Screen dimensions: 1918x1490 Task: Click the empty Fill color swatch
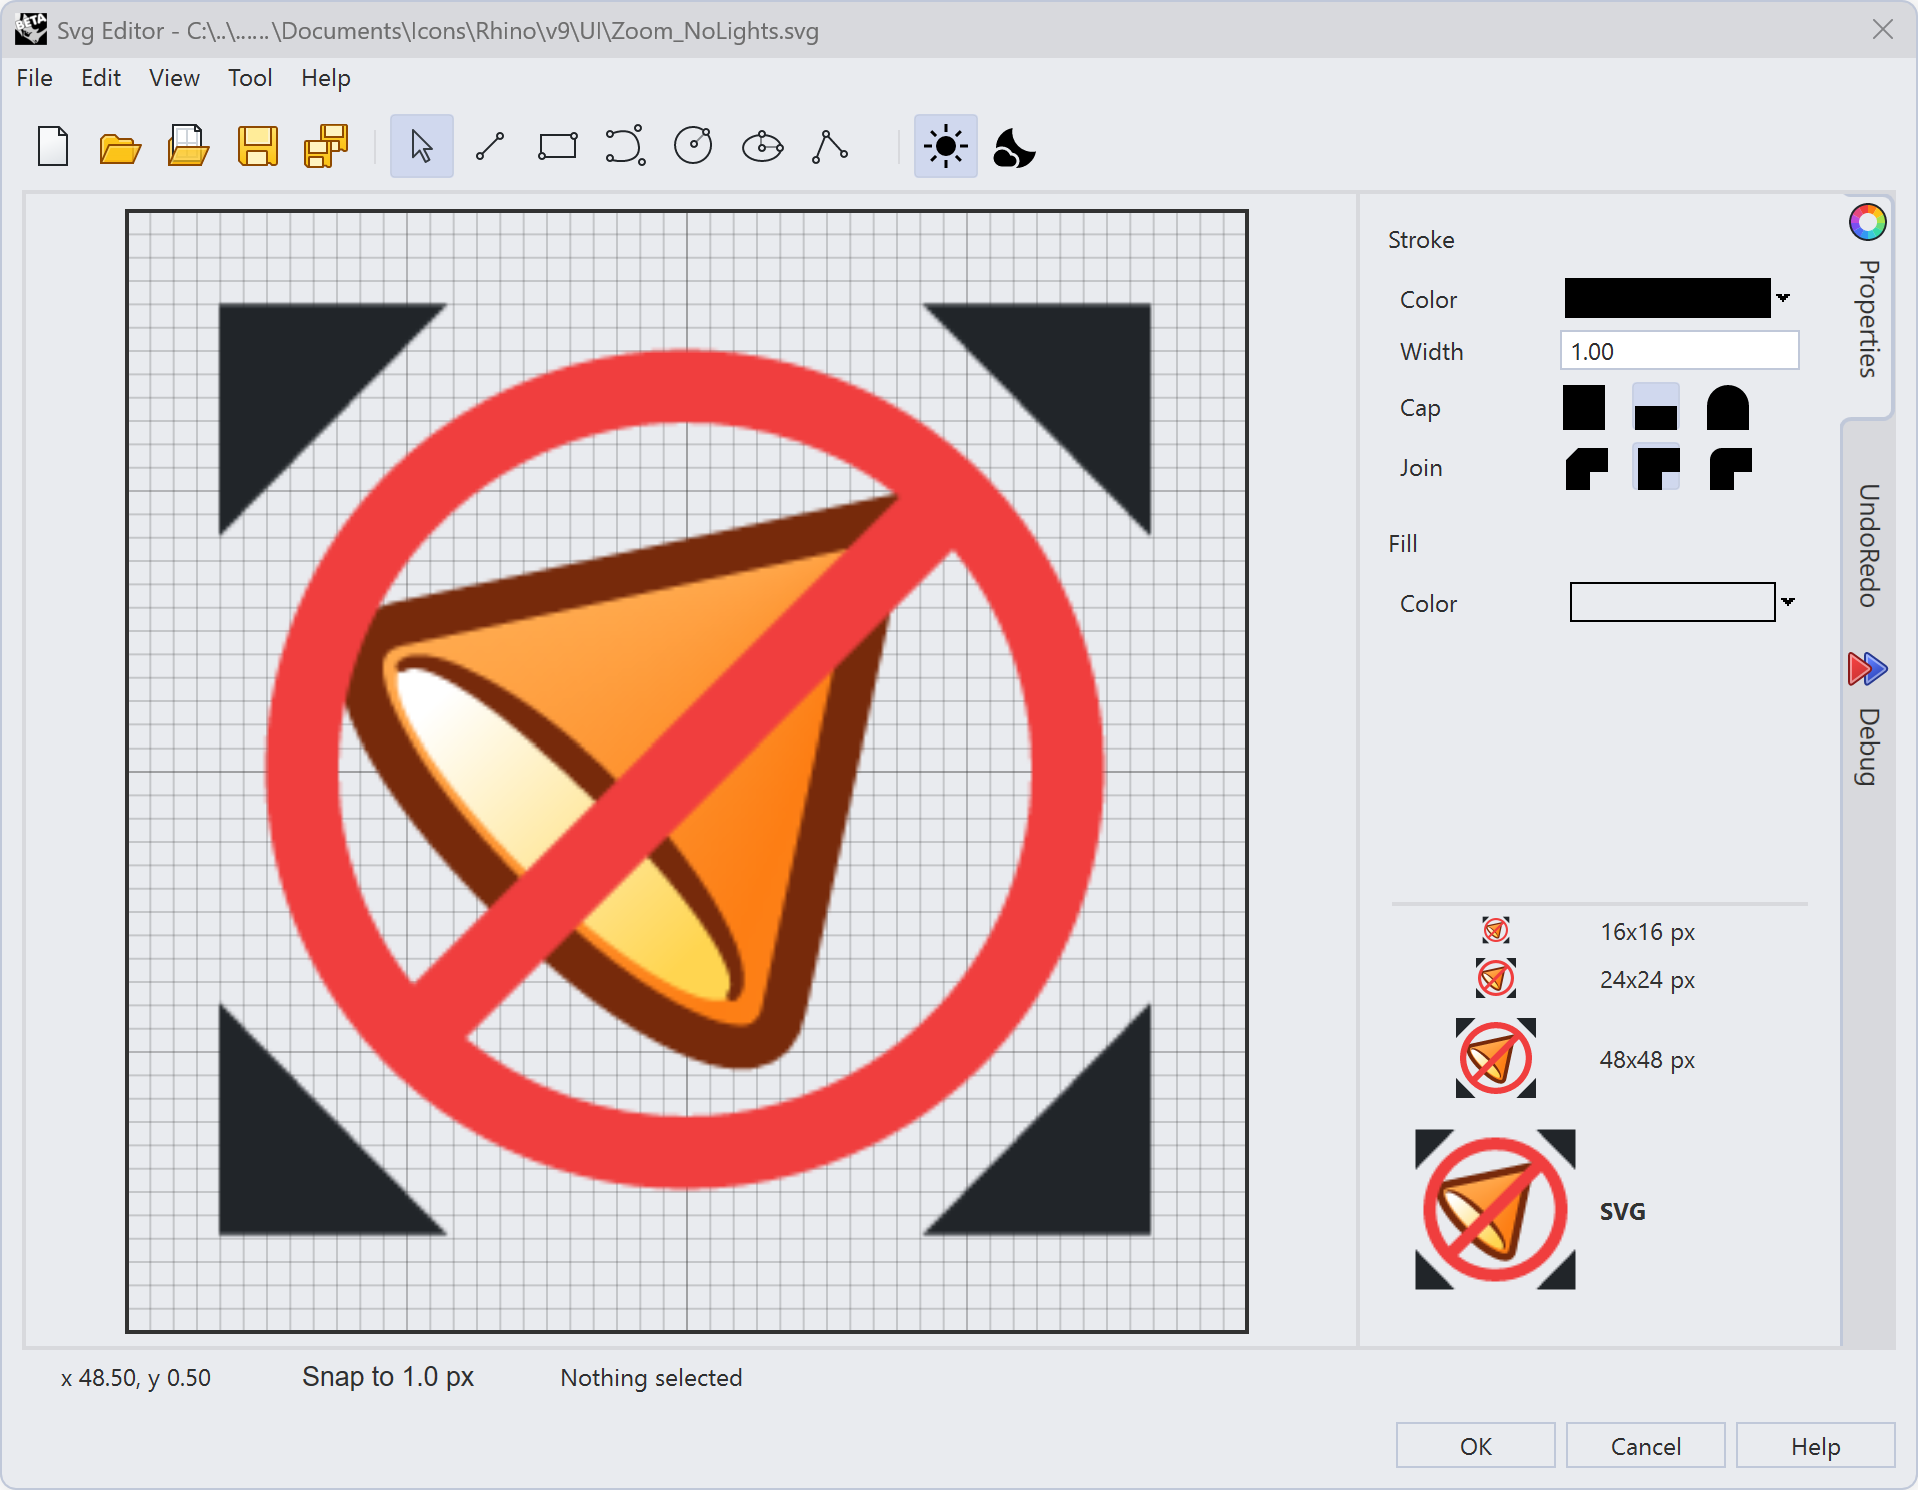pos(1672,602)
